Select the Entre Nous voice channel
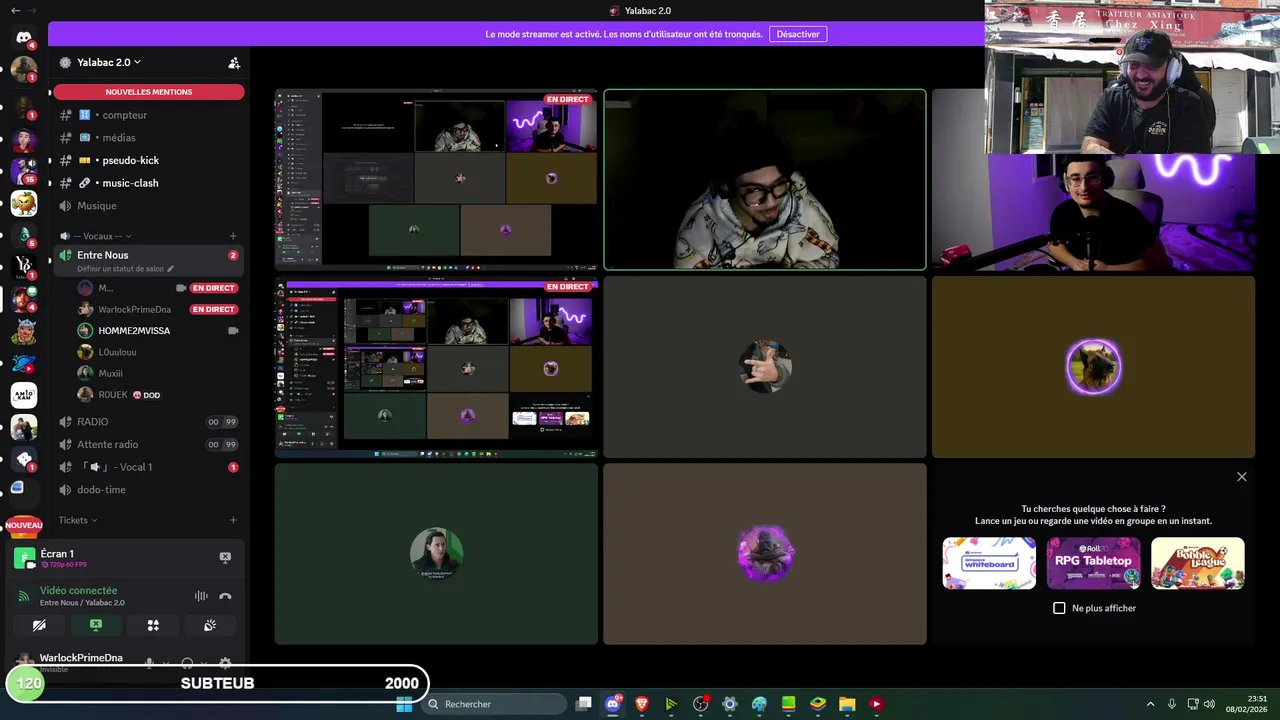This screenshot has height=720, width=1280. [x=148, y=260]
